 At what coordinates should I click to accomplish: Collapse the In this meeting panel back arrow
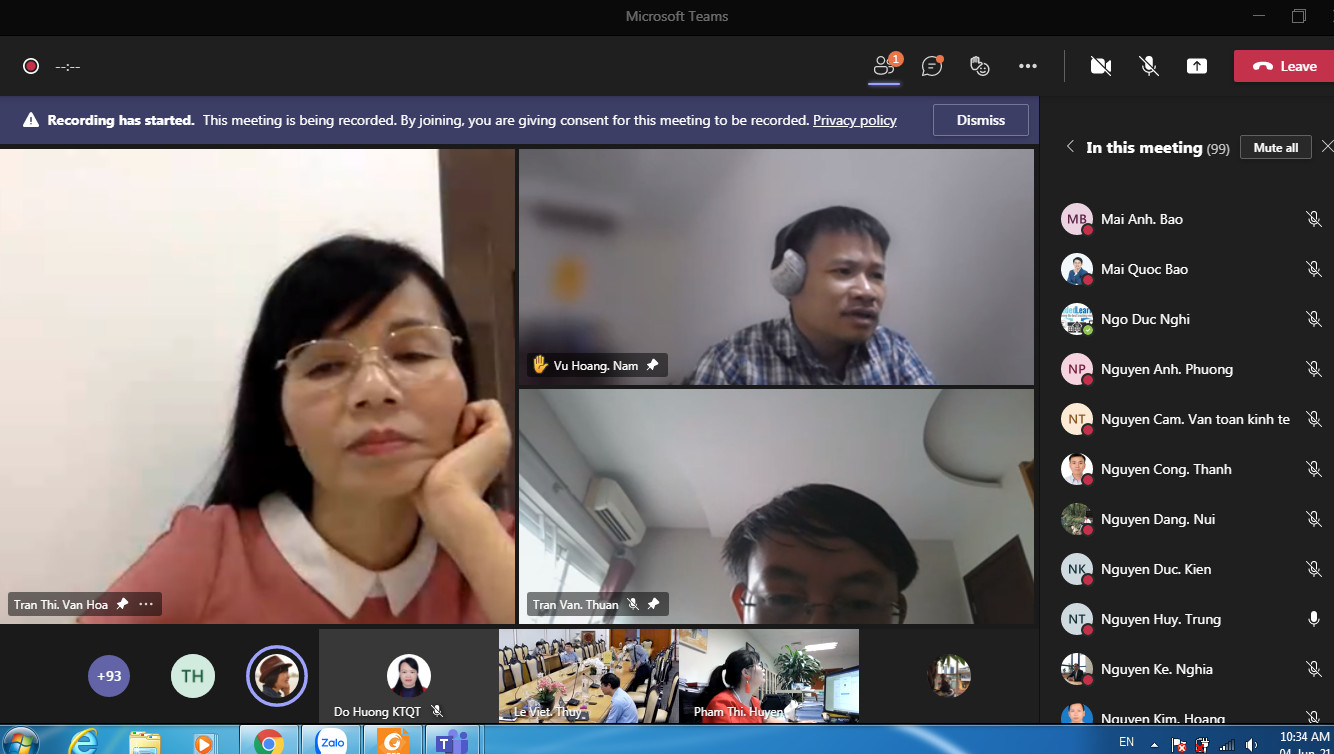1070,147
